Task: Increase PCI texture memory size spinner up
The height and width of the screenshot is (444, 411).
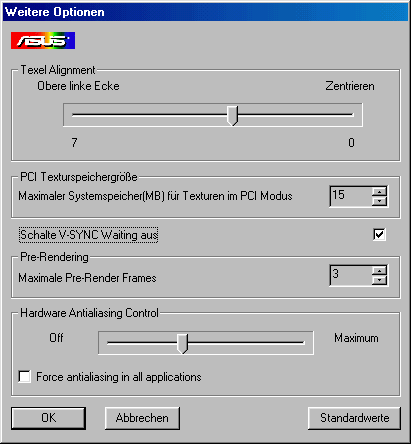Action: coord(379,192)
